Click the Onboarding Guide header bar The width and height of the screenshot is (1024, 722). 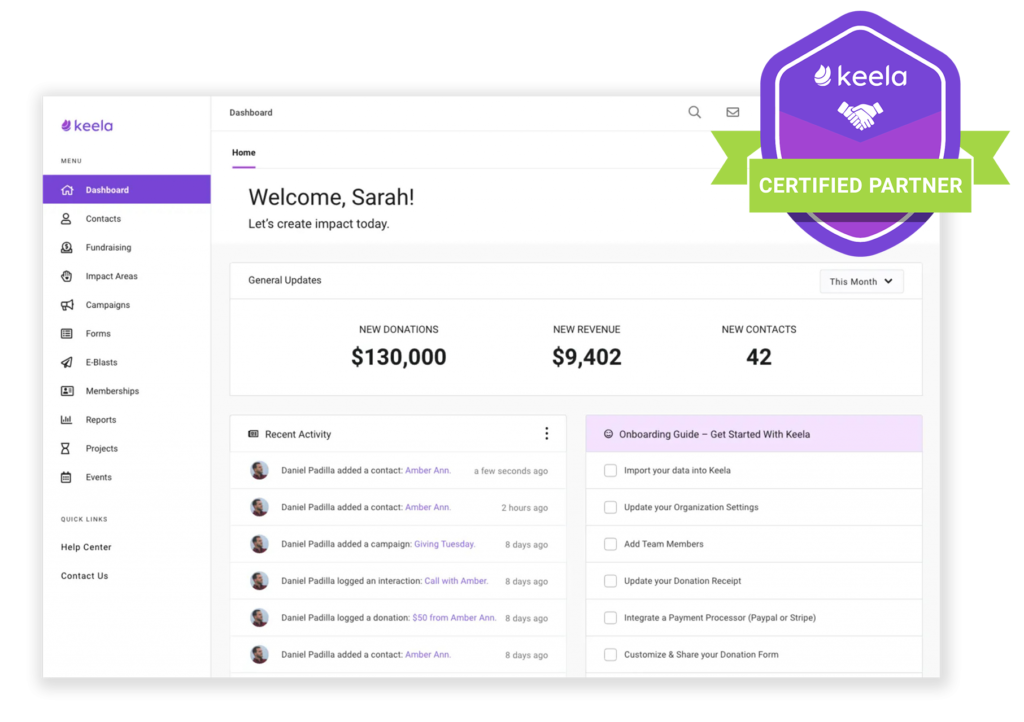tap(754, 433)
